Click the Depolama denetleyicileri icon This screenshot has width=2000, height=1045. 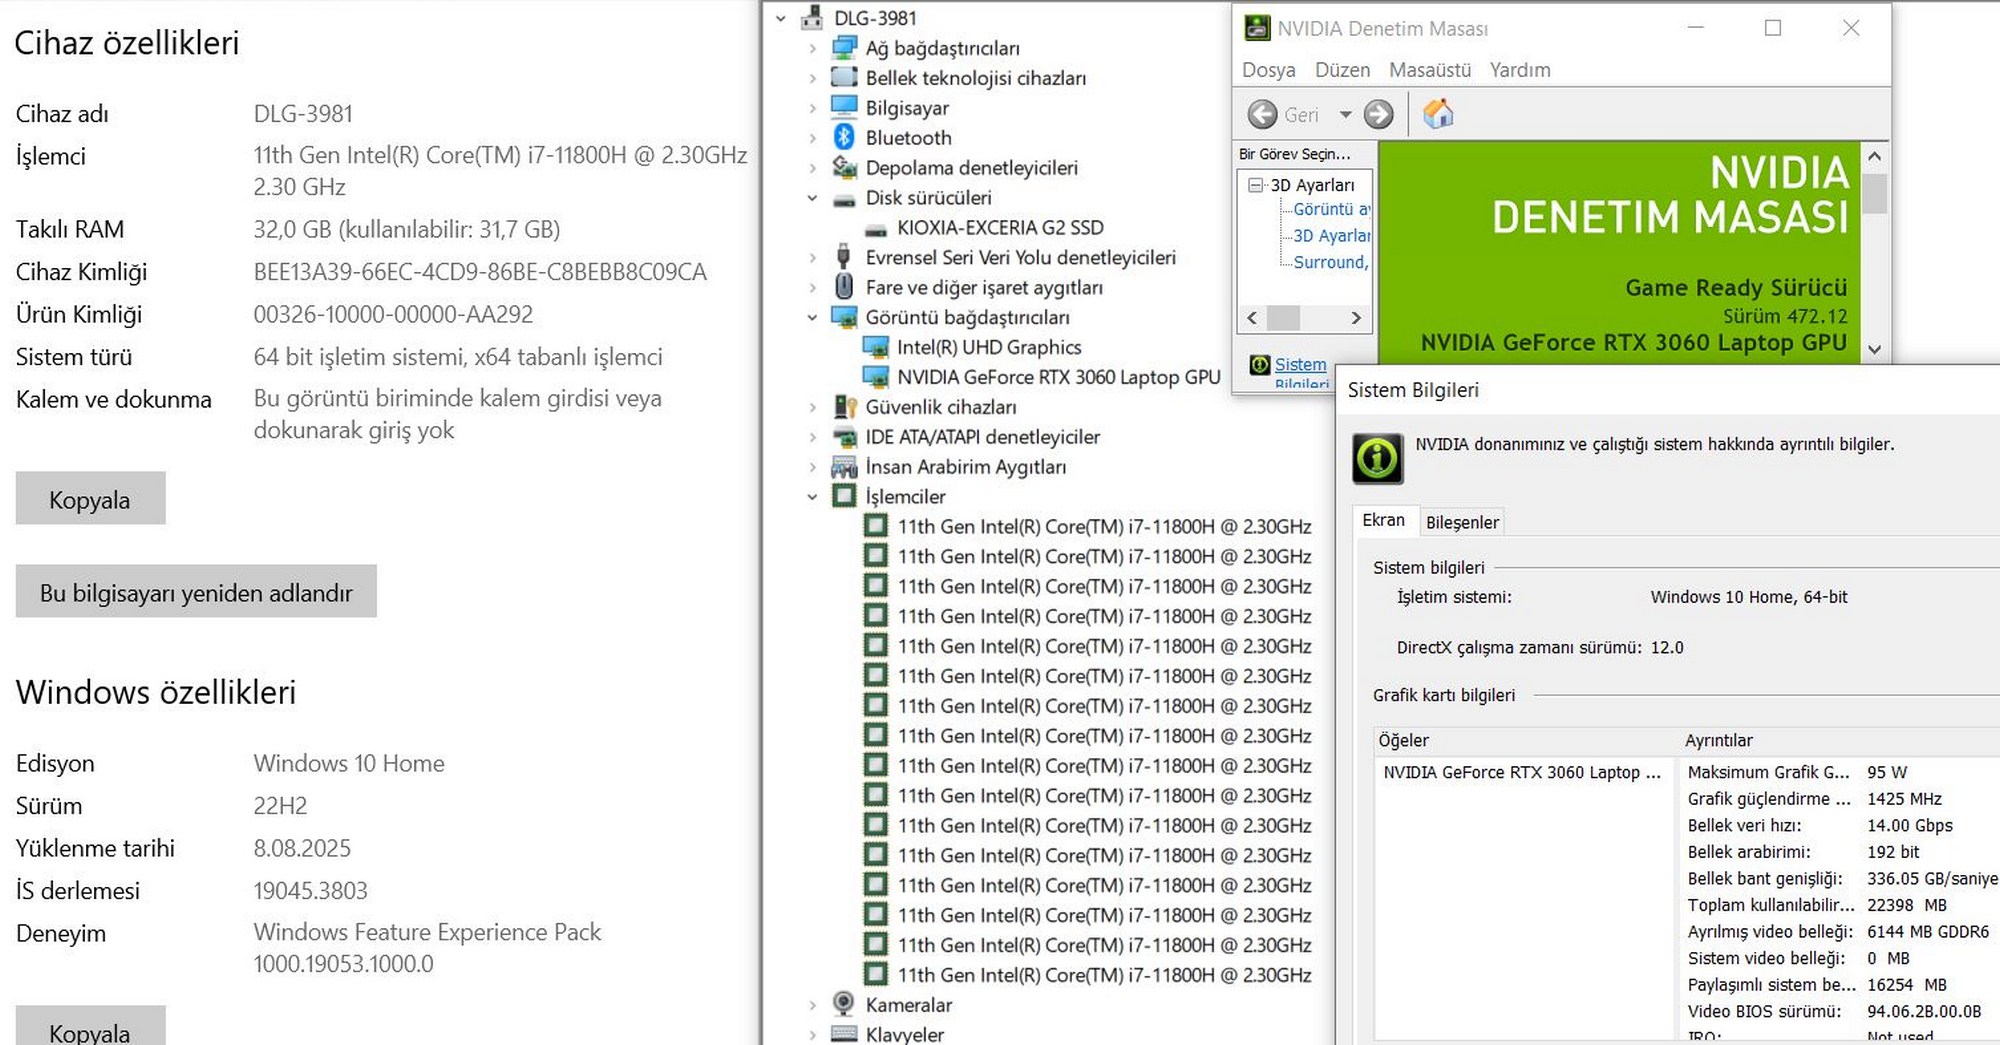[844, 167]
